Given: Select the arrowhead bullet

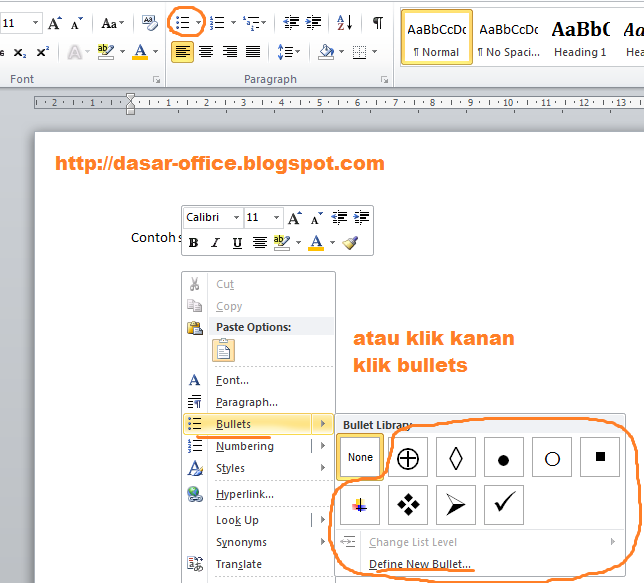Looking at the screenshot, I should [x=456, y=505].
